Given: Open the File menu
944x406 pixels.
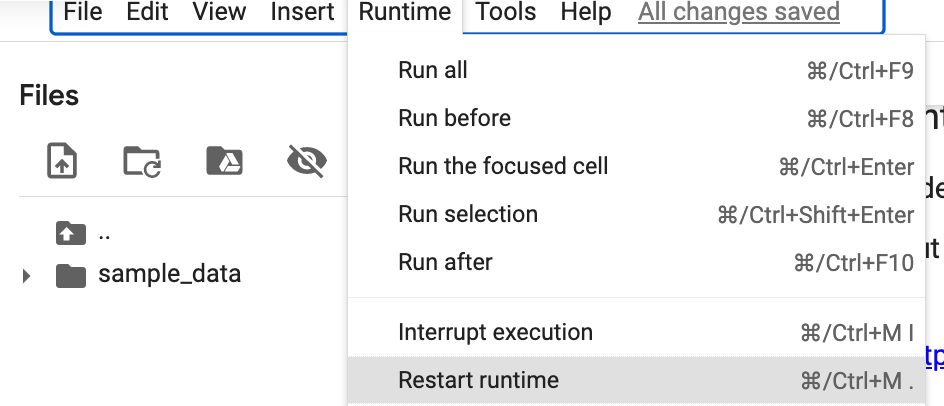Looking at the screenshot, I should click(x=82, y=11).
